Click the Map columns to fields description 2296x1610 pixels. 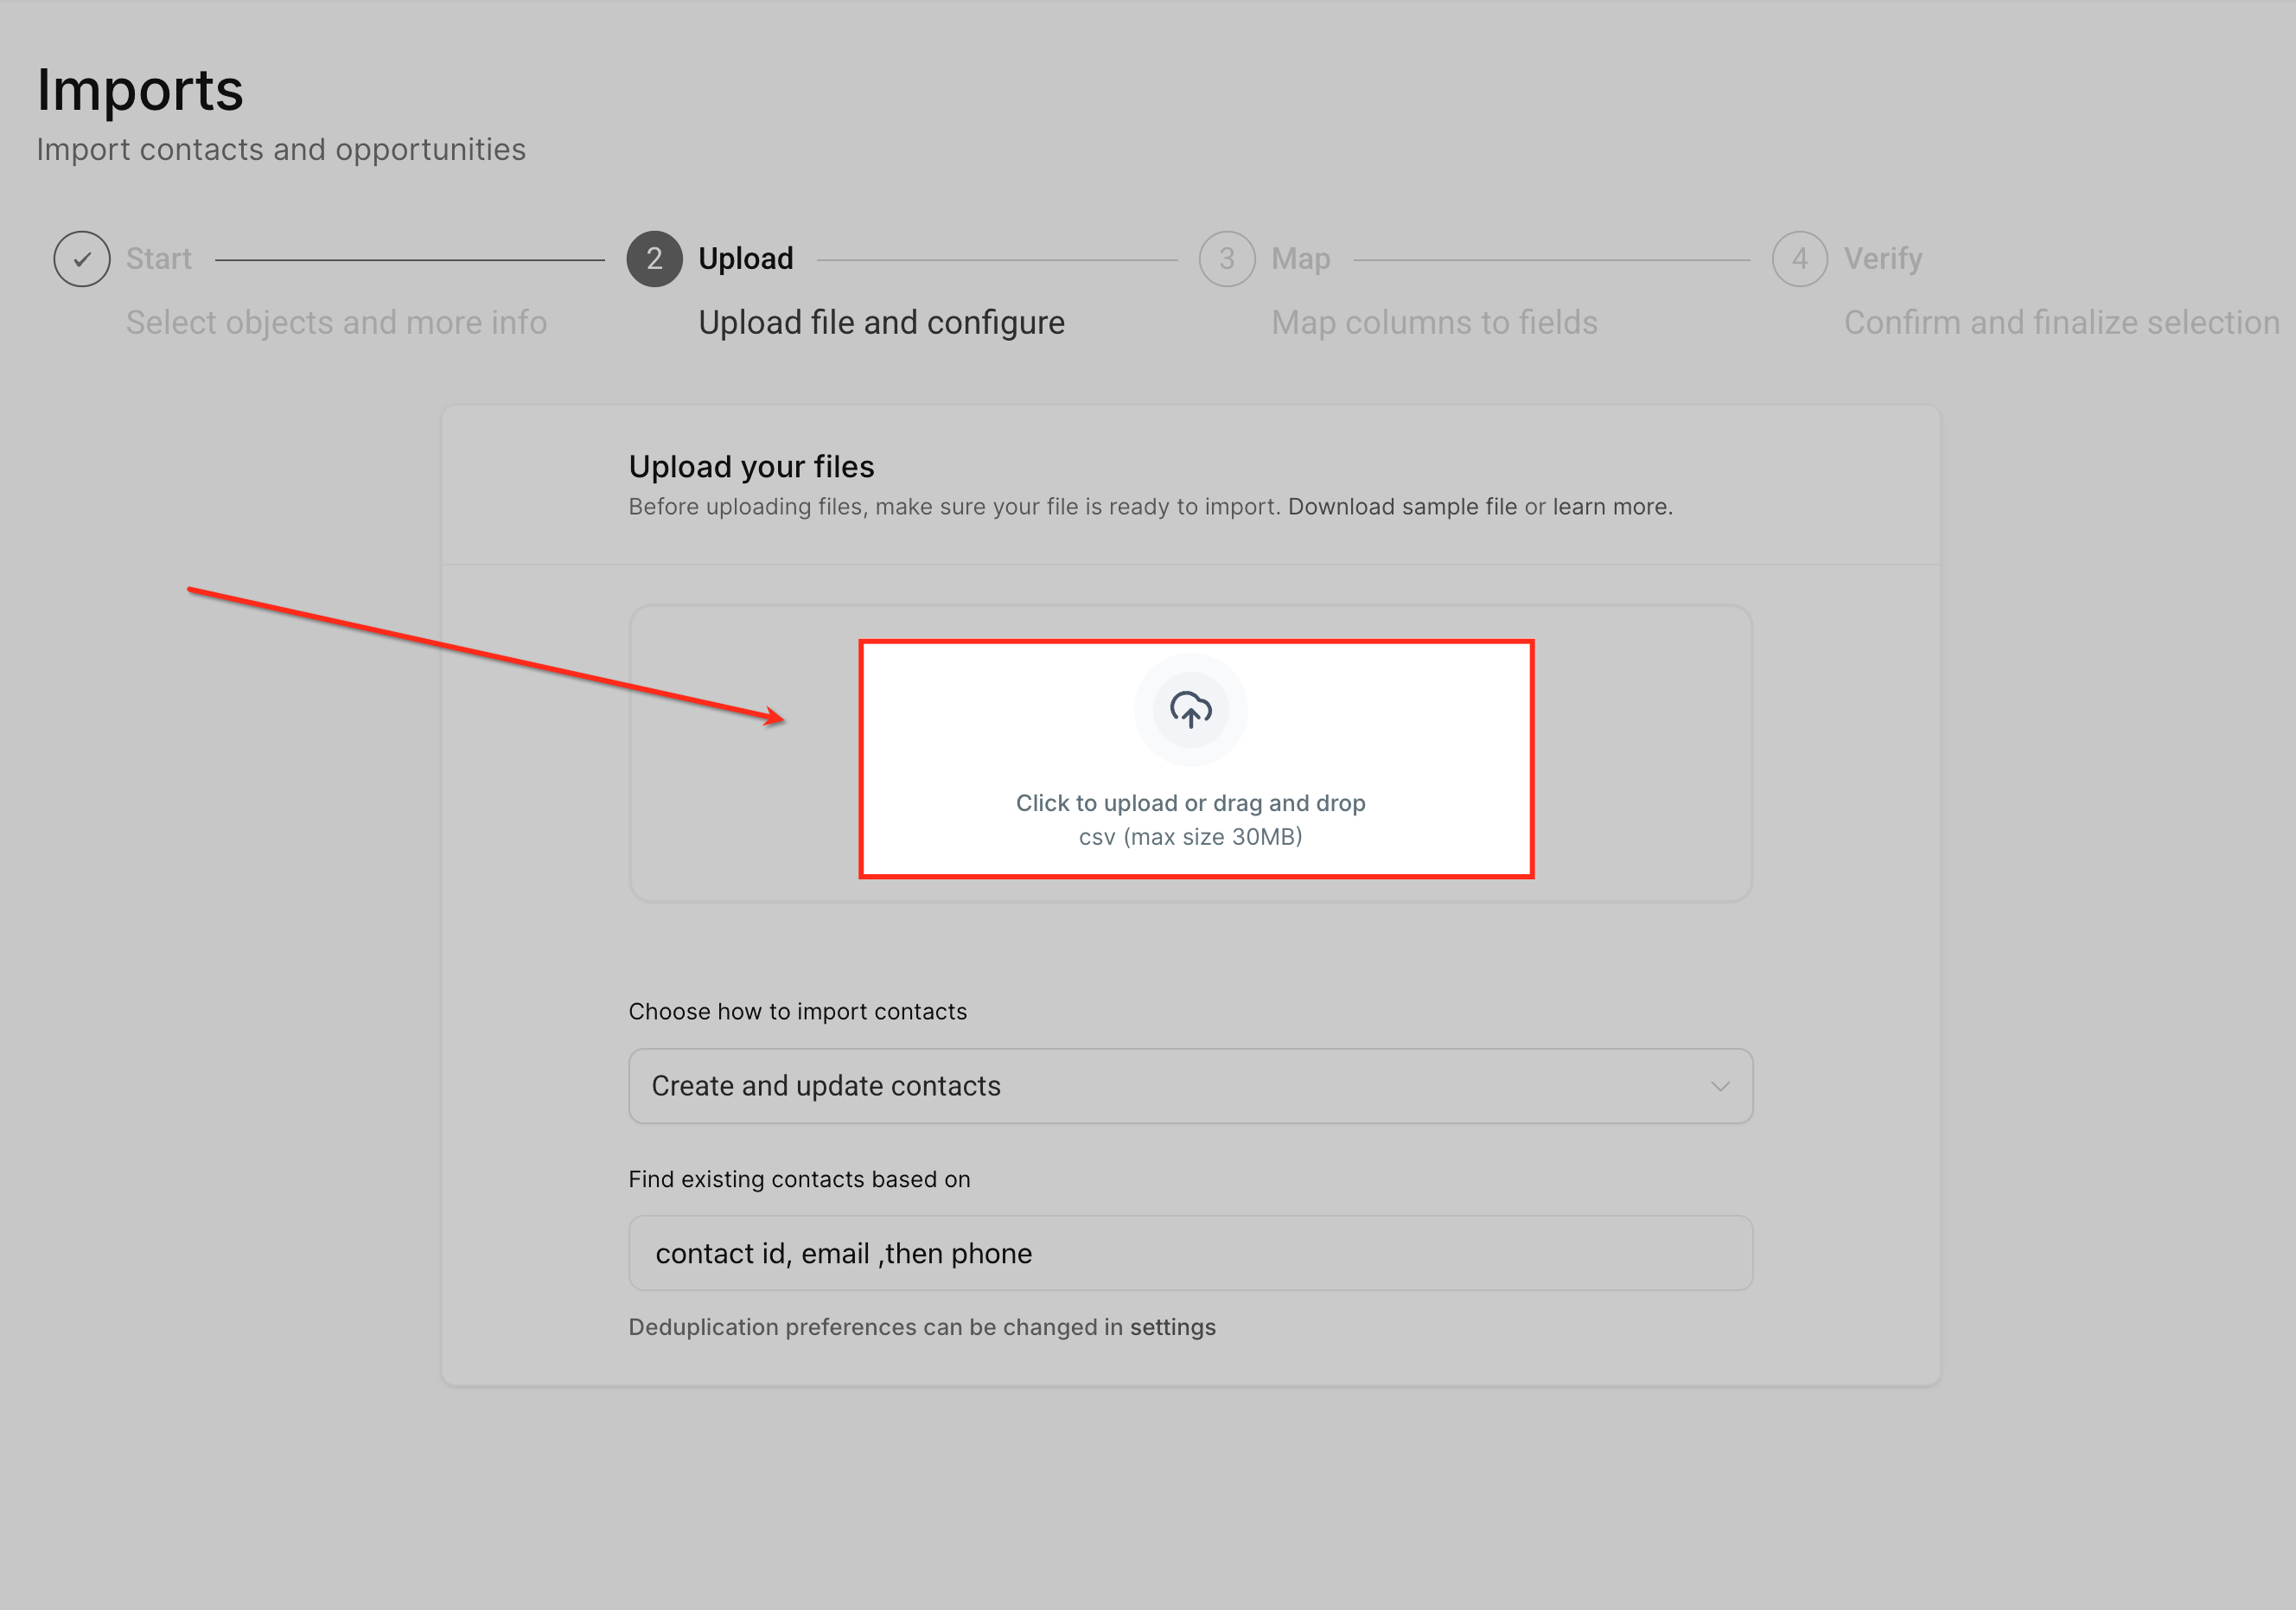[1434, 323]
